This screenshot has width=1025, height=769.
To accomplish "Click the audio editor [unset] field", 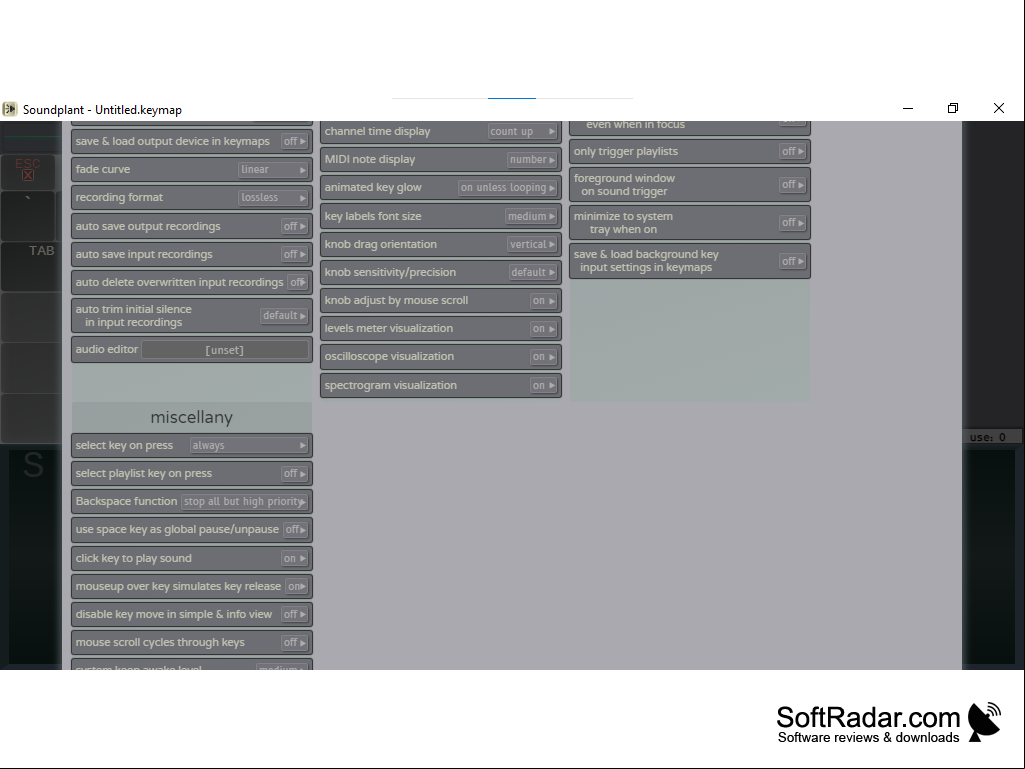I will point(225,350).
